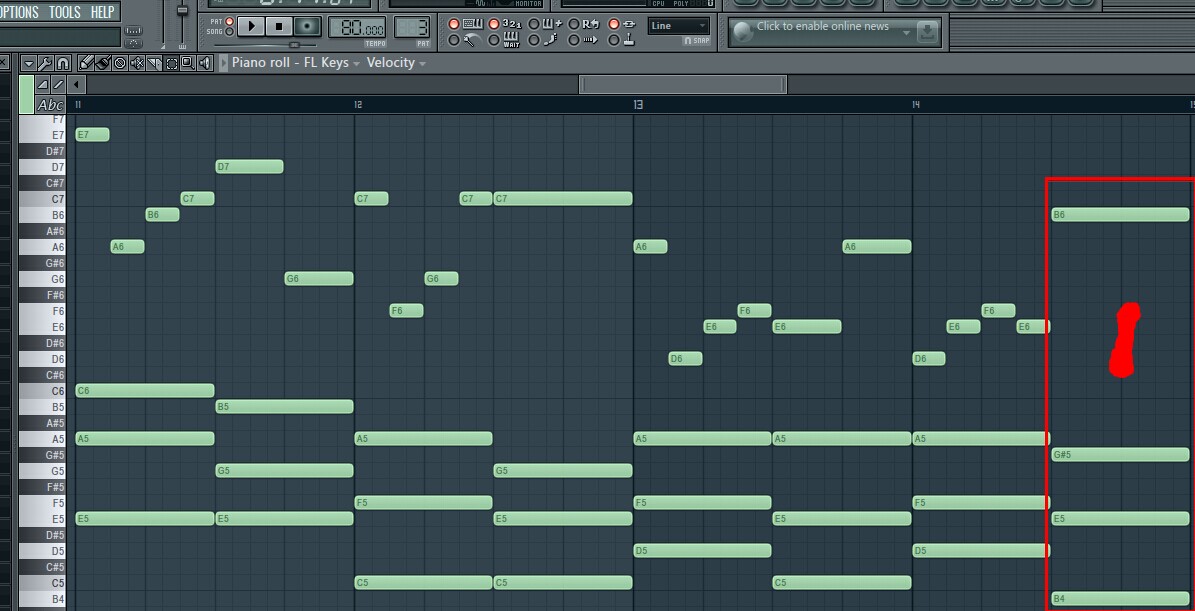Click the green note color swatch

(27, 94)
